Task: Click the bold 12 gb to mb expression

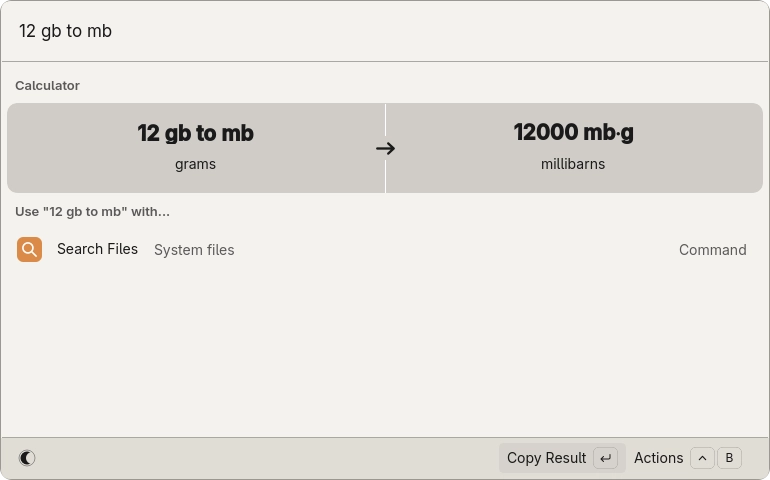Action: (195, 133)
